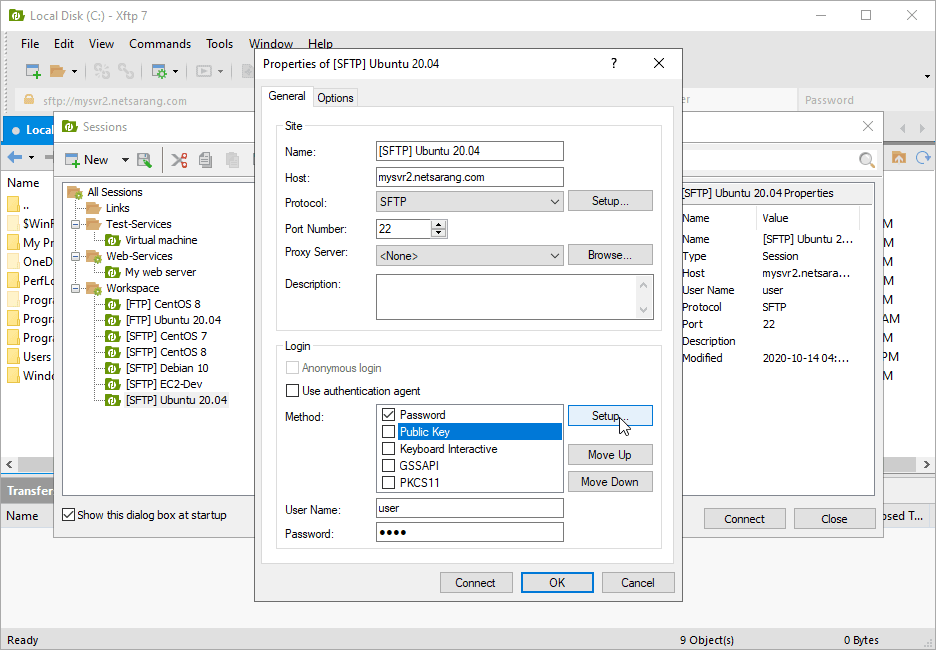The image size is (936, 650).
Task: Check the Public Key method checkbox
Action: pos(389,432)
